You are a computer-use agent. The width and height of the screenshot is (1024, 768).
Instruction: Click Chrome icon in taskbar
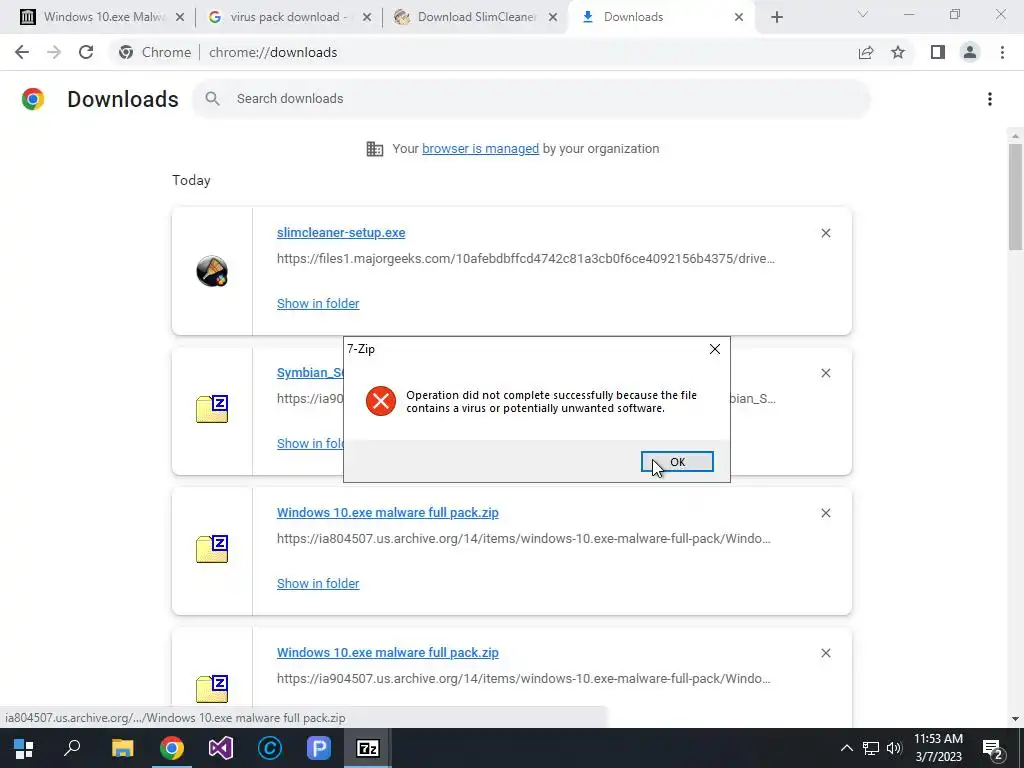[172, 748]
